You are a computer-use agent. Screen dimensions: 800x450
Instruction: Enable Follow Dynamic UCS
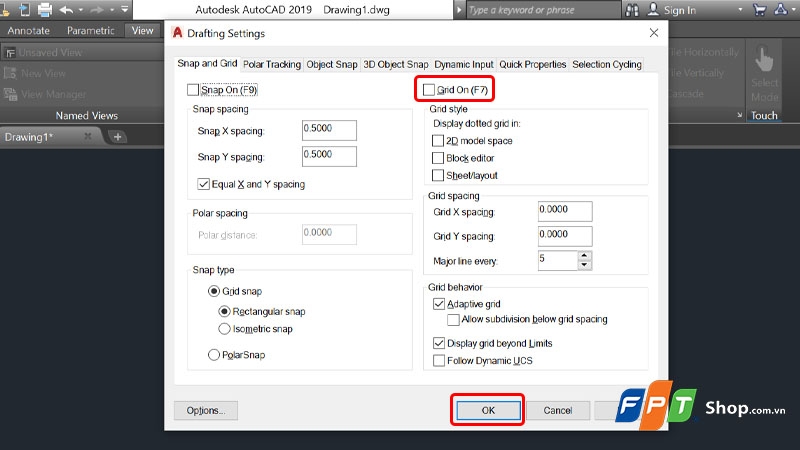point(438,360)
